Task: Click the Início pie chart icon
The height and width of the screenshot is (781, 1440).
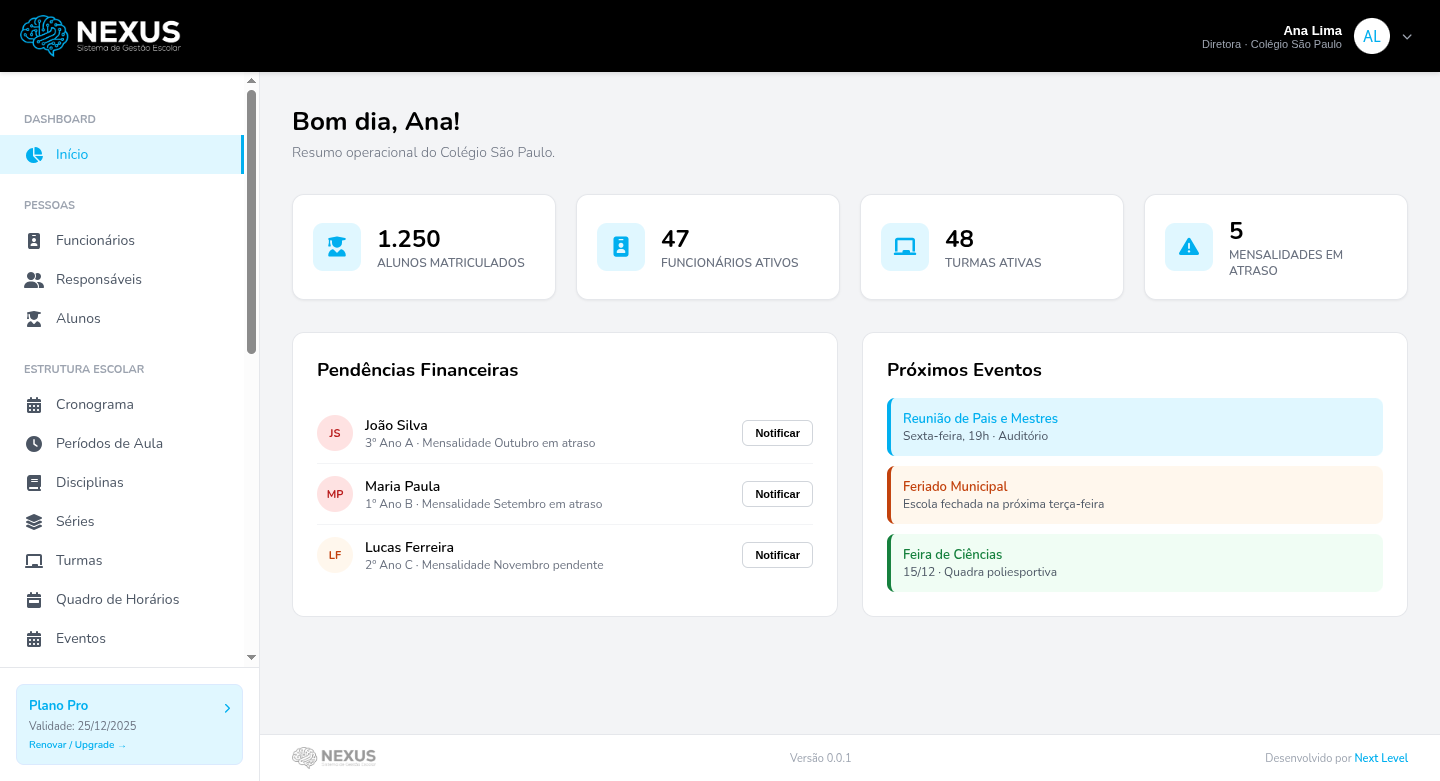Action: (34, 155)
